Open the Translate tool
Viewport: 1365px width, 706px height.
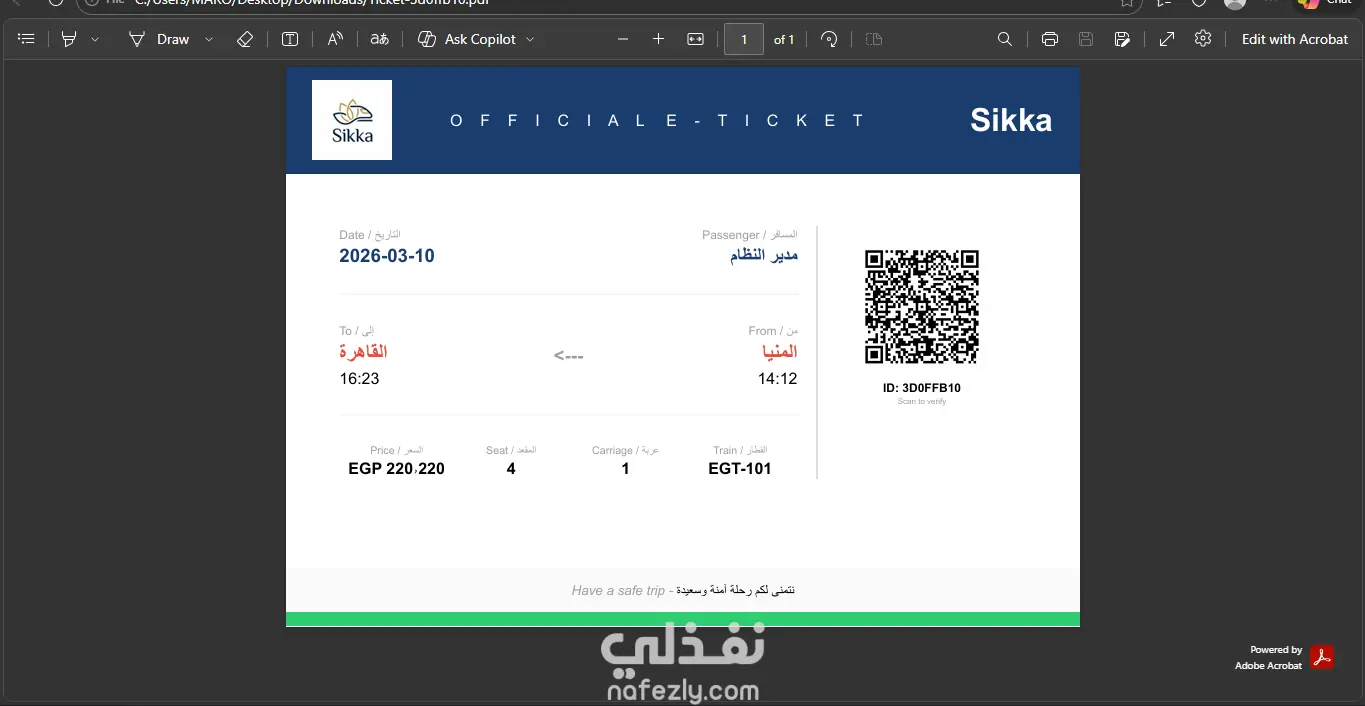click(x=379, y=39)
